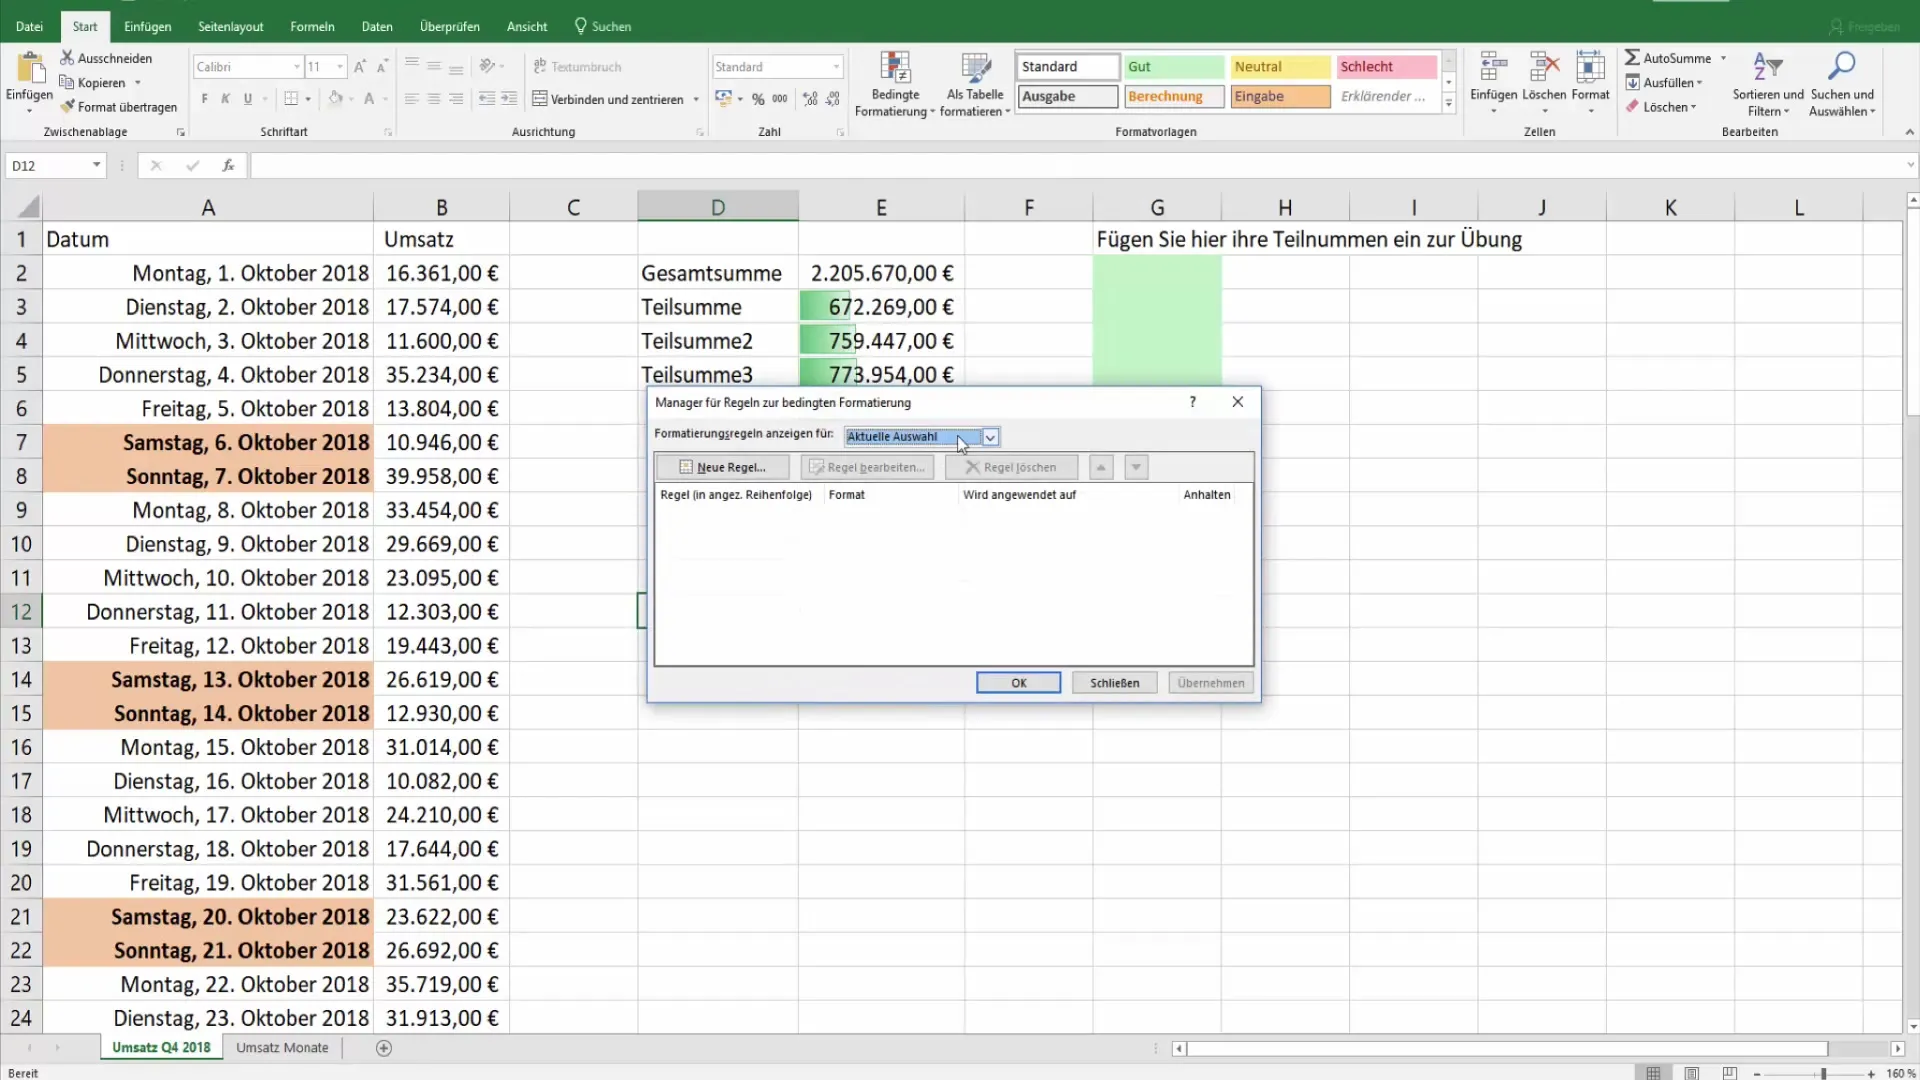Click OK in rules manager
Screen dimensions: 1920x1080
point(1018,683)
